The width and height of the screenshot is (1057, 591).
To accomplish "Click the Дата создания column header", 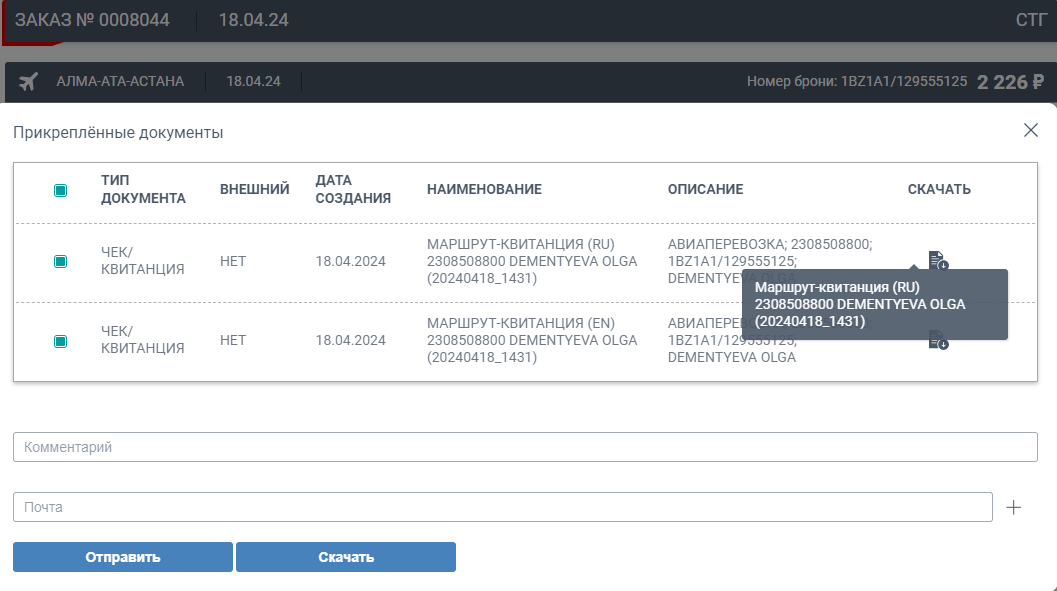I will (352, 189).
